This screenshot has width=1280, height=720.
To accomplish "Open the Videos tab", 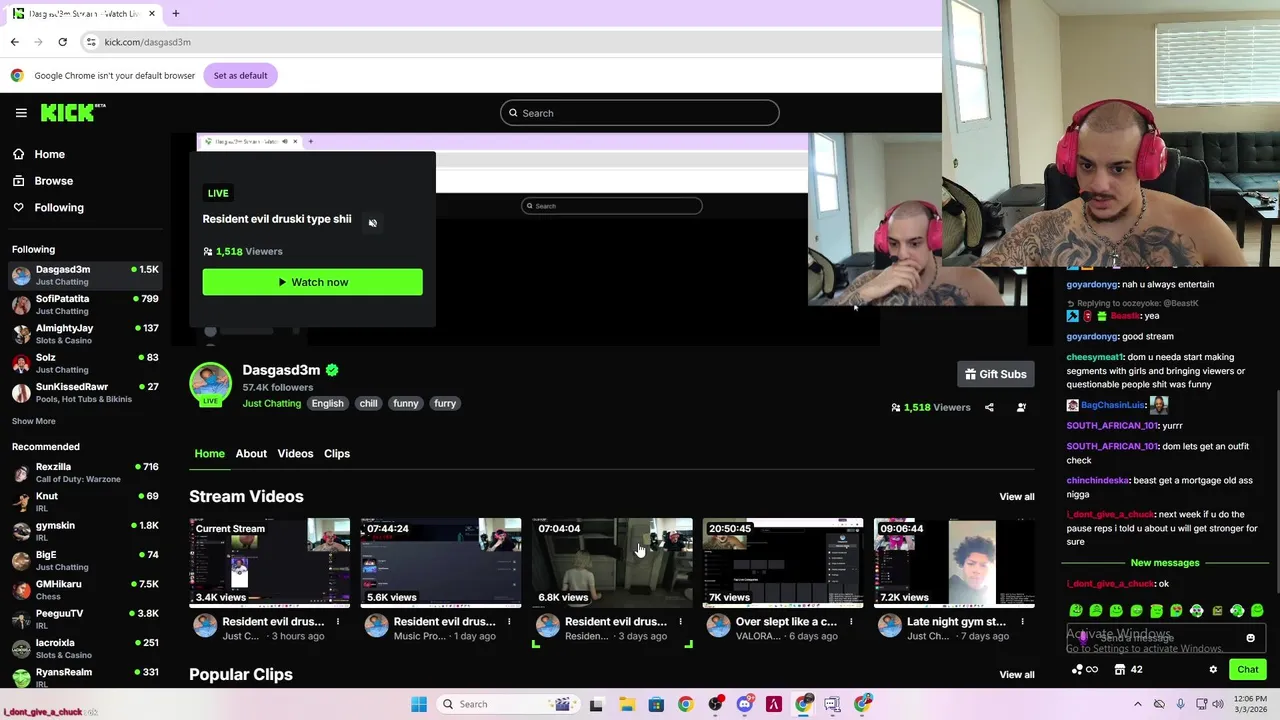I will coord(295,454).
